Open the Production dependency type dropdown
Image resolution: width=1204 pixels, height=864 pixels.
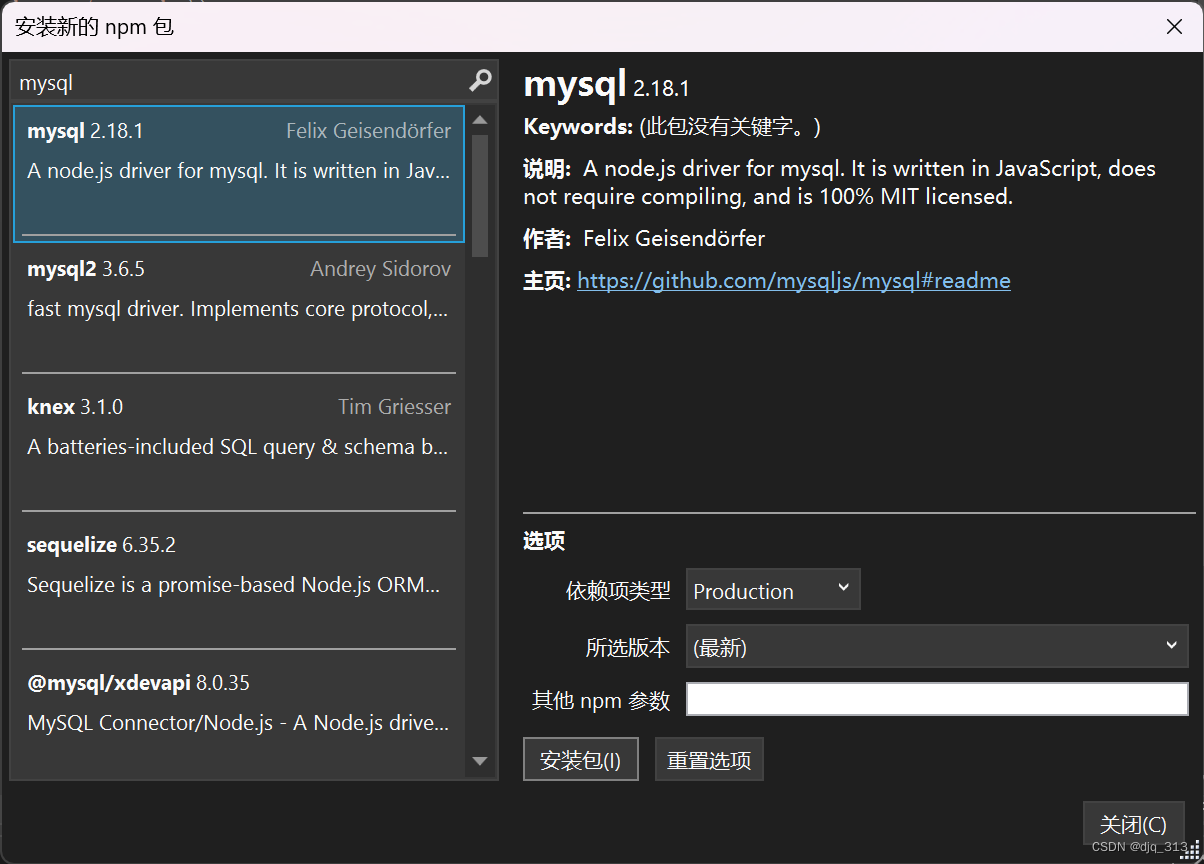click(x=773, y=590)
